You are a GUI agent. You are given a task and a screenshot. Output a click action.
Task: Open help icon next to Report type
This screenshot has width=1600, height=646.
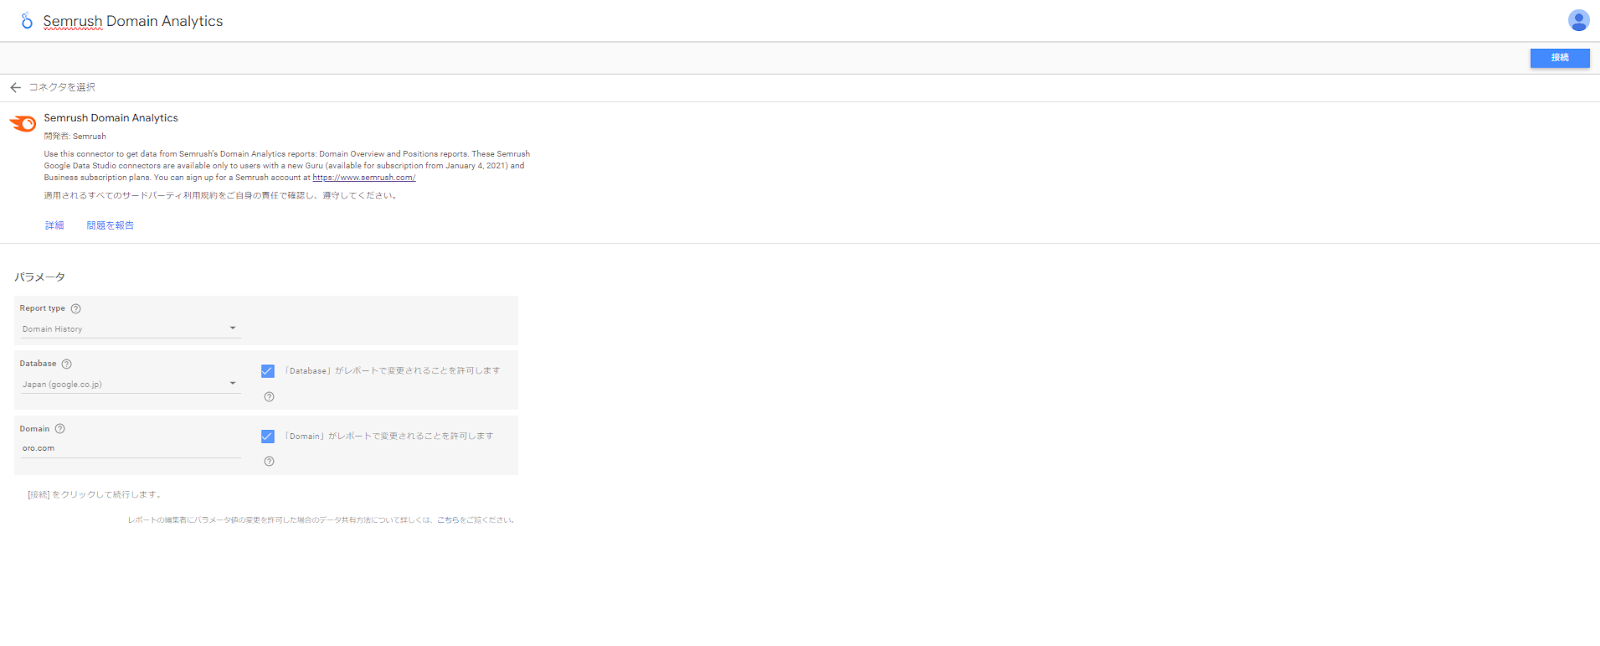(76, 309)
